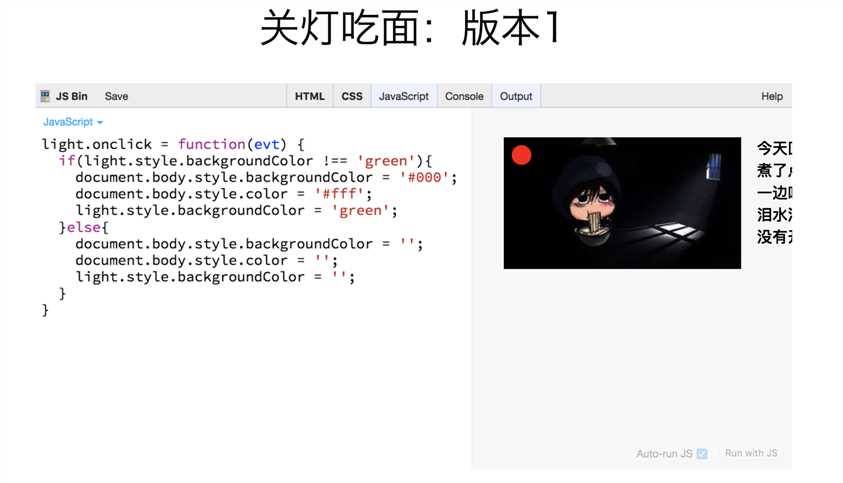
Task: Toggle the JavaScript panel tab
Action: point(404,96)
